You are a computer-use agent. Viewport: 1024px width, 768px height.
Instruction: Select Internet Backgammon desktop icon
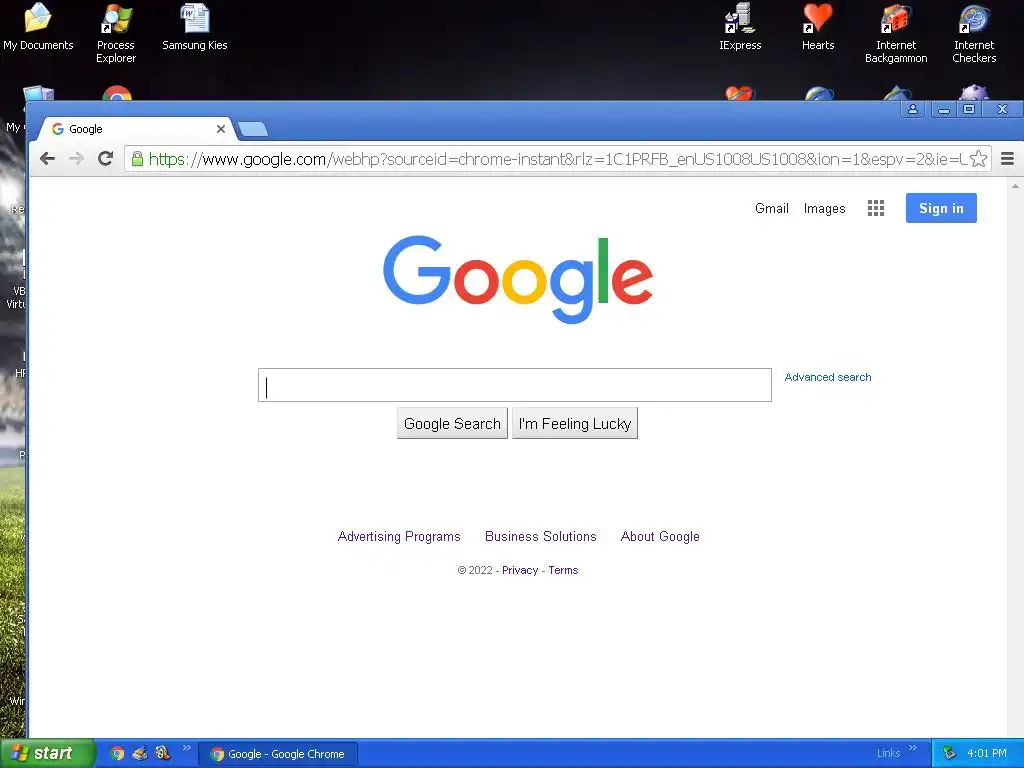point(896,33)
